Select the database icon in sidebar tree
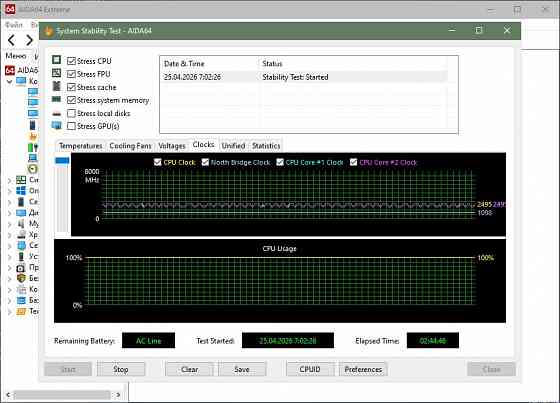 click(21, 300)
